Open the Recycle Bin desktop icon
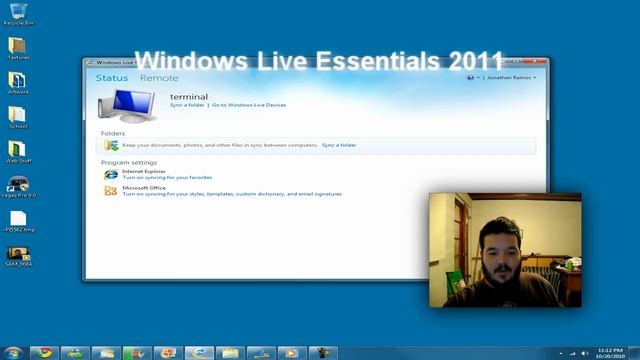Image resolution: width=640 pixels, height=360 pixels. [18, 14]
